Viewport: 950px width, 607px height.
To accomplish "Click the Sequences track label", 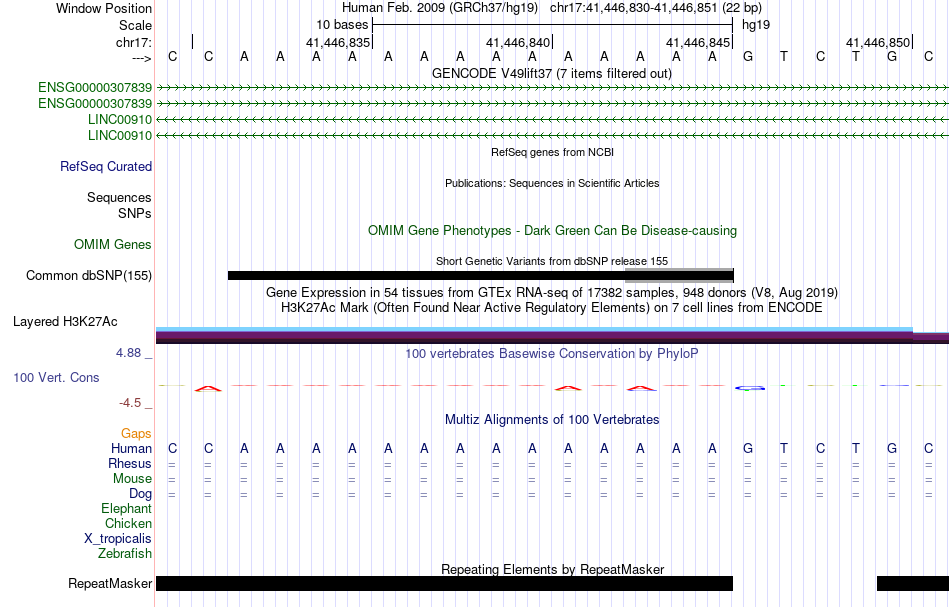I will coord(119,197).
